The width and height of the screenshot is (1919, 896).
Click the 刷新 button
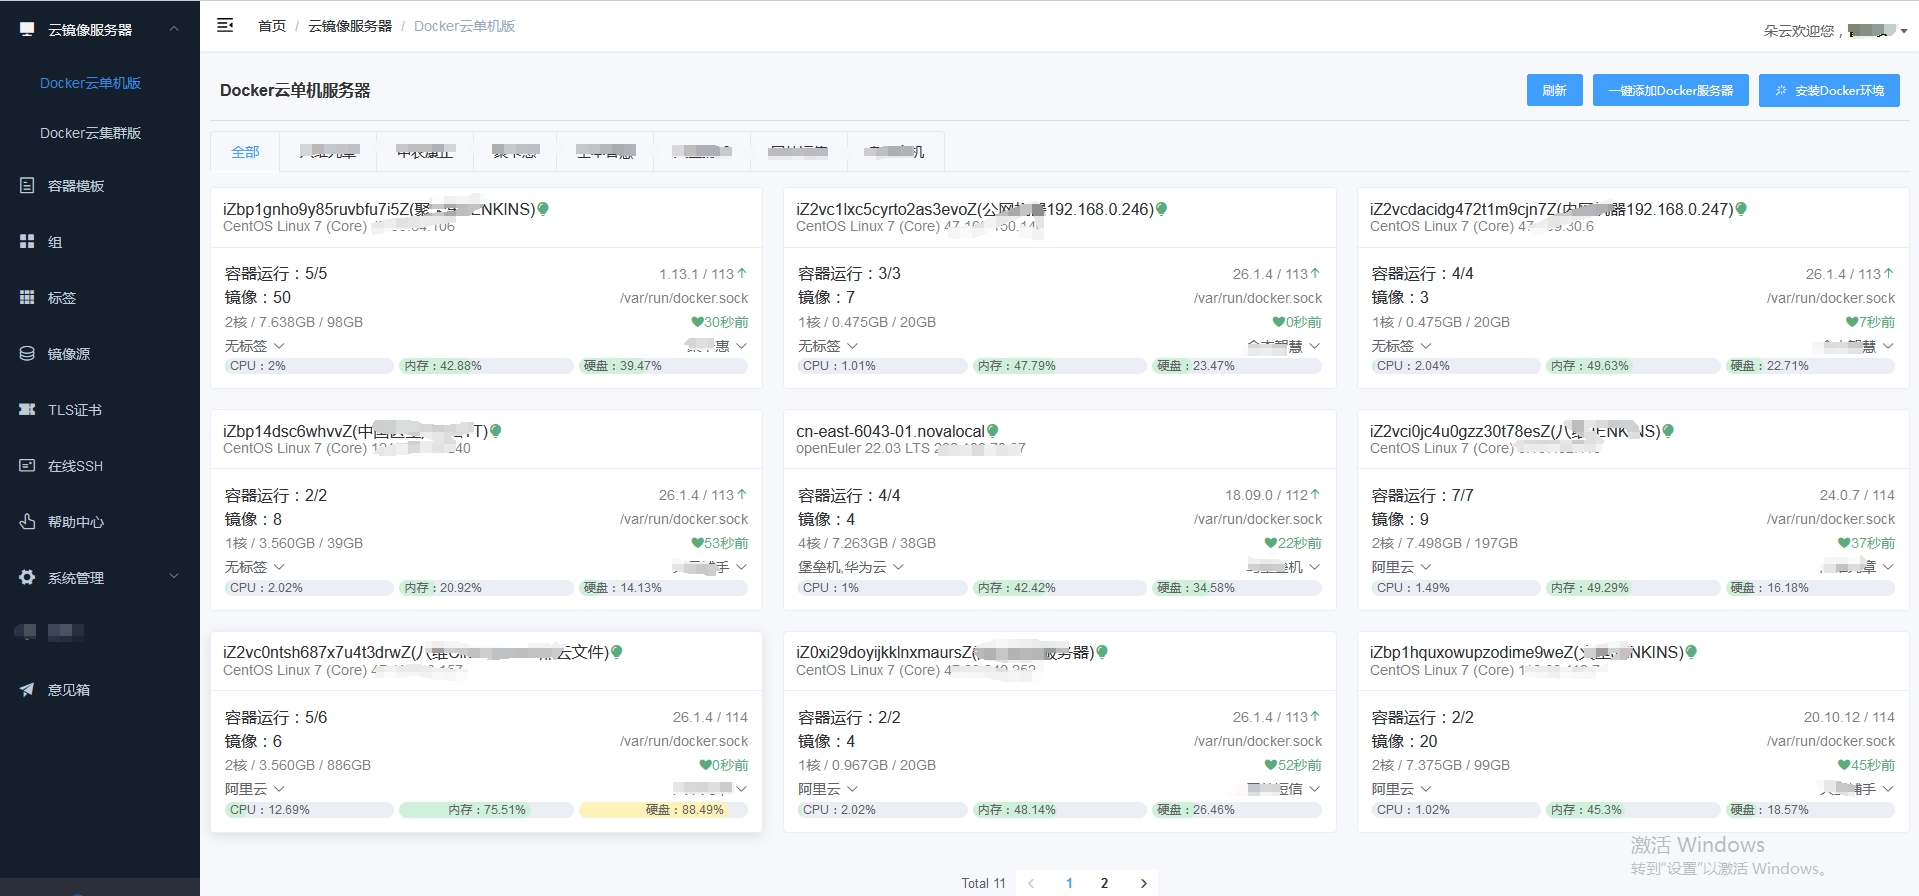click(x=1554, y=90)
